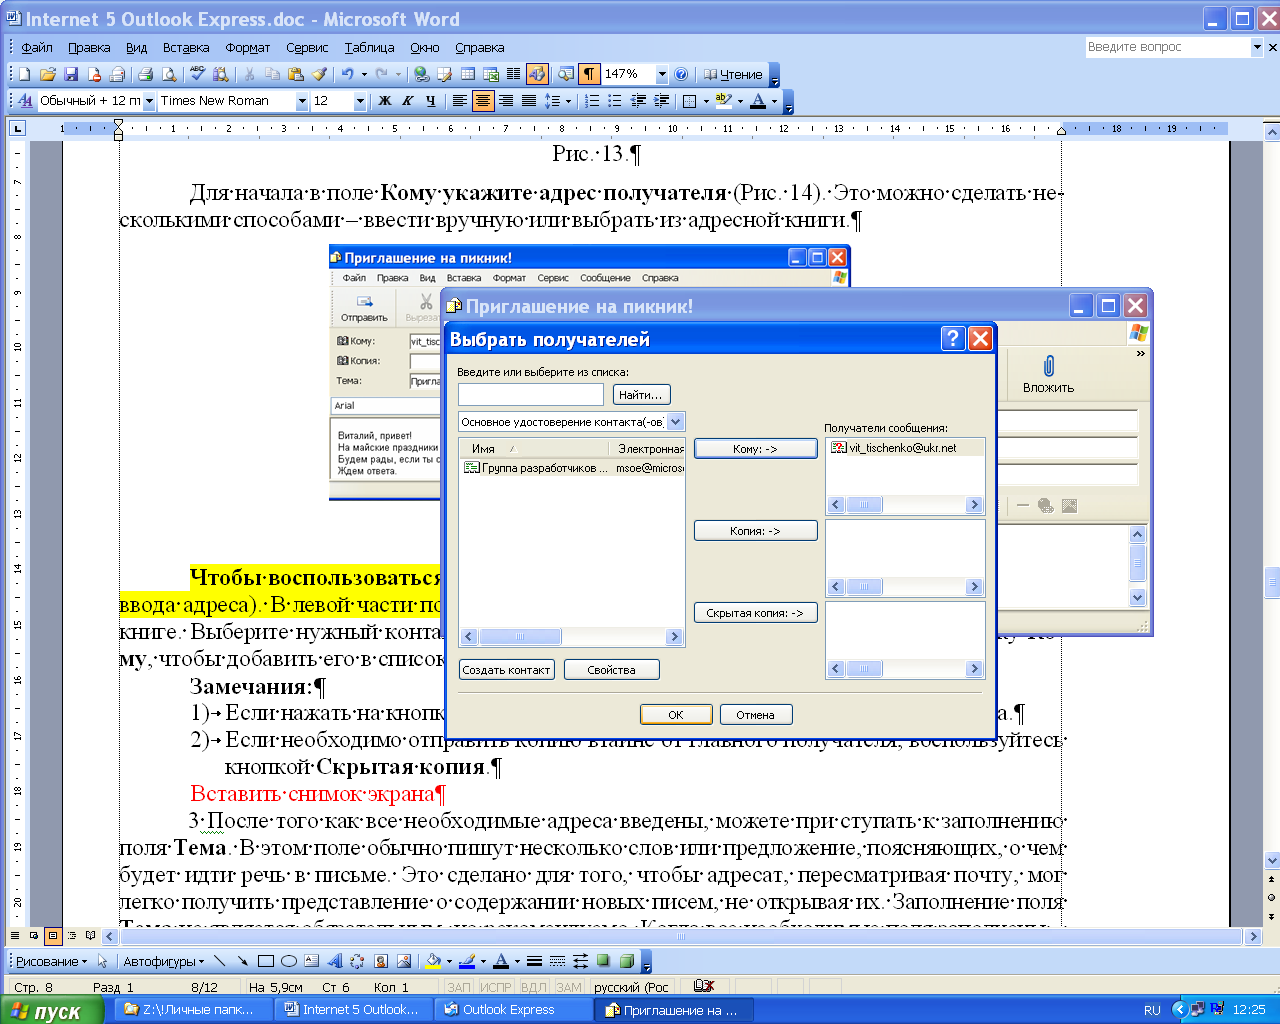Print the document via printer icon
The height and width of the screenshot is (1024, 1280).
(x=145, y=74)
